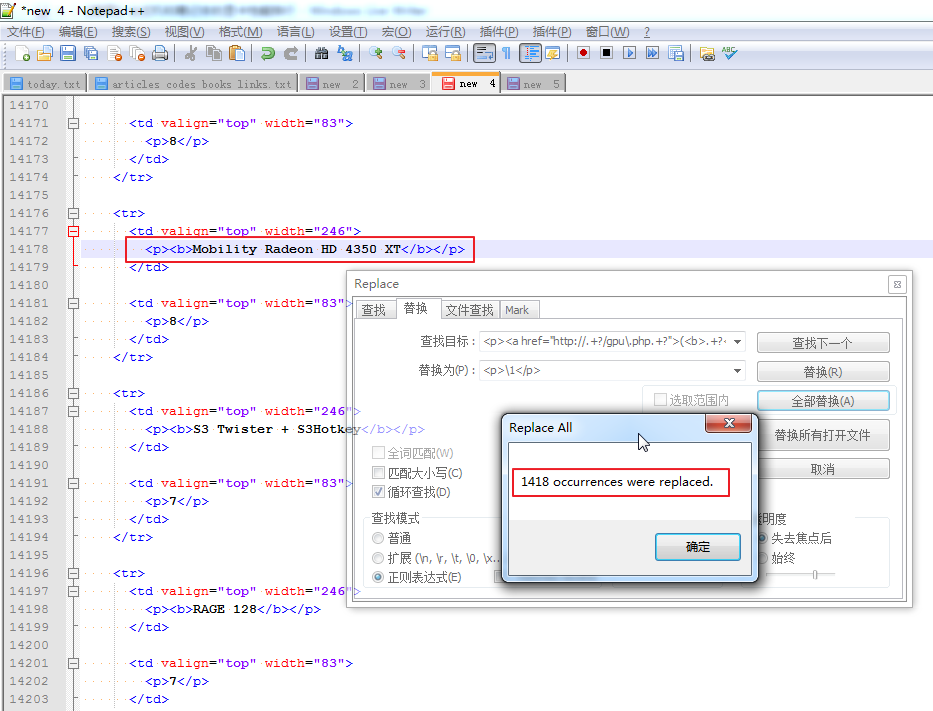Select the 普通 normal search mode

click(378, 538)
